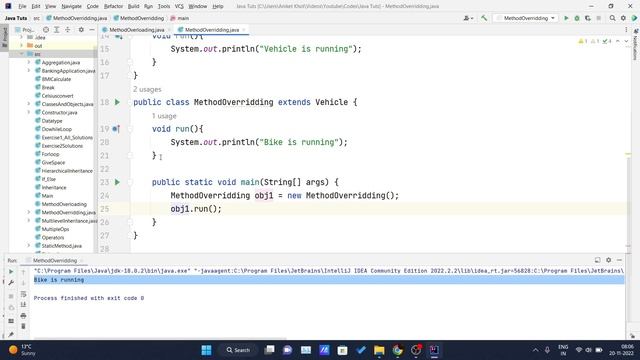Viewport: 640px width, 360px height.
Task: Start the Debug session from toolbar
Action: pos(577,18)
